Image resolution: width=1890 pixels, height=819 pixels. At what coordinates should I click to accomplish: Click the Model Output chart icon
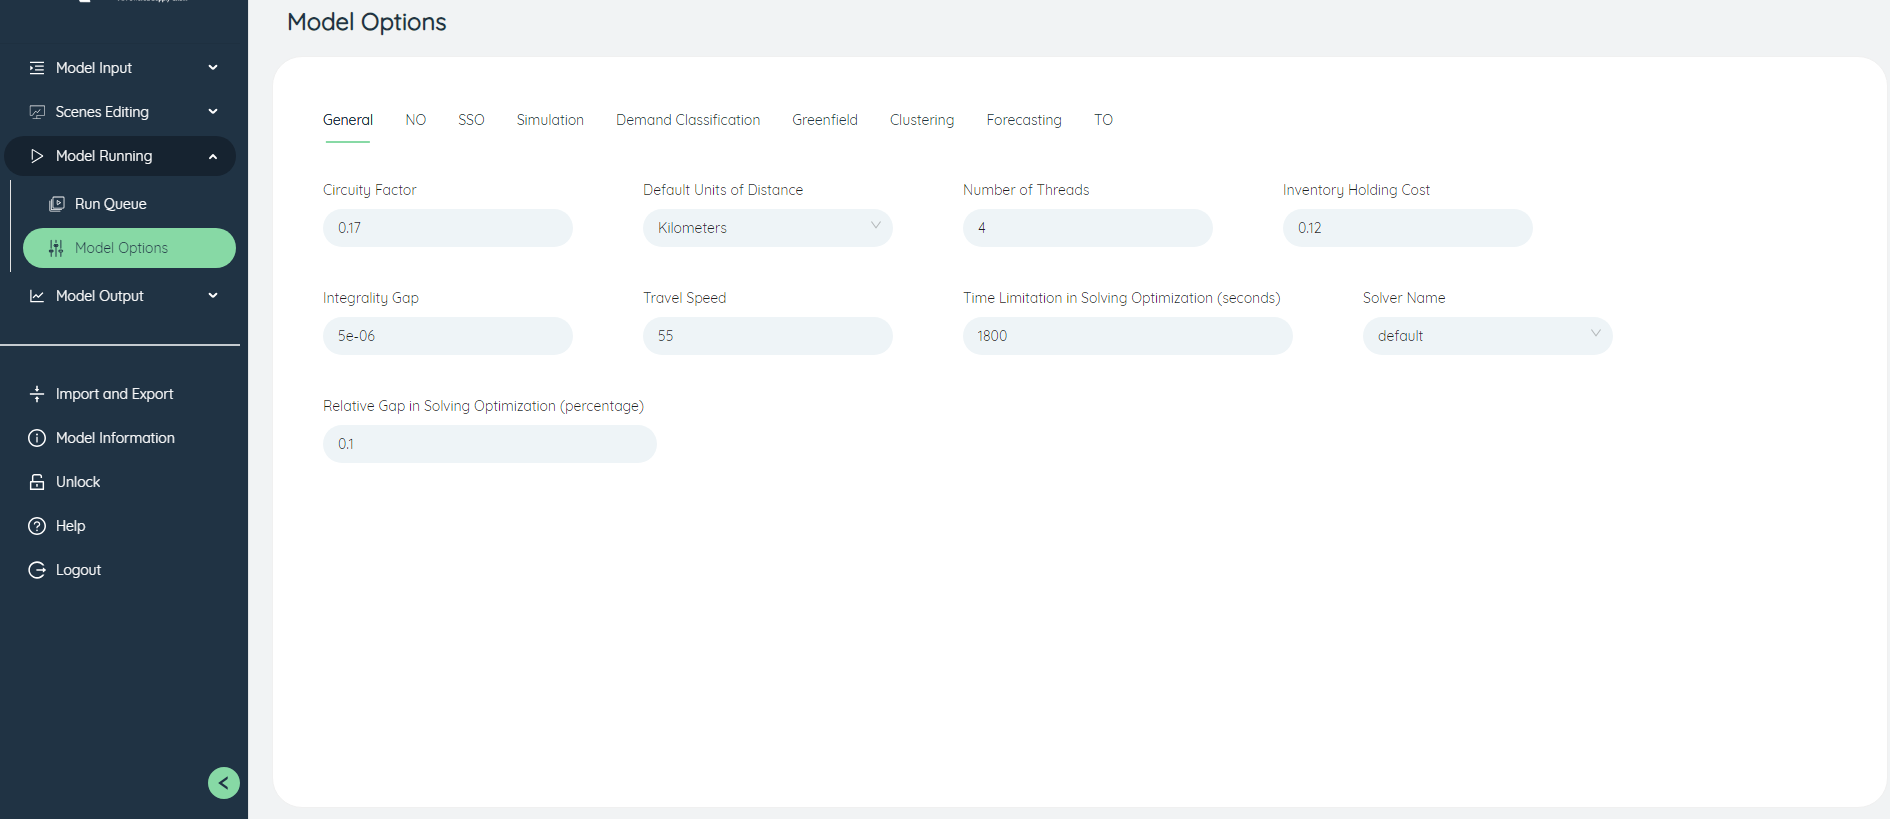click(x=37, y=296)
